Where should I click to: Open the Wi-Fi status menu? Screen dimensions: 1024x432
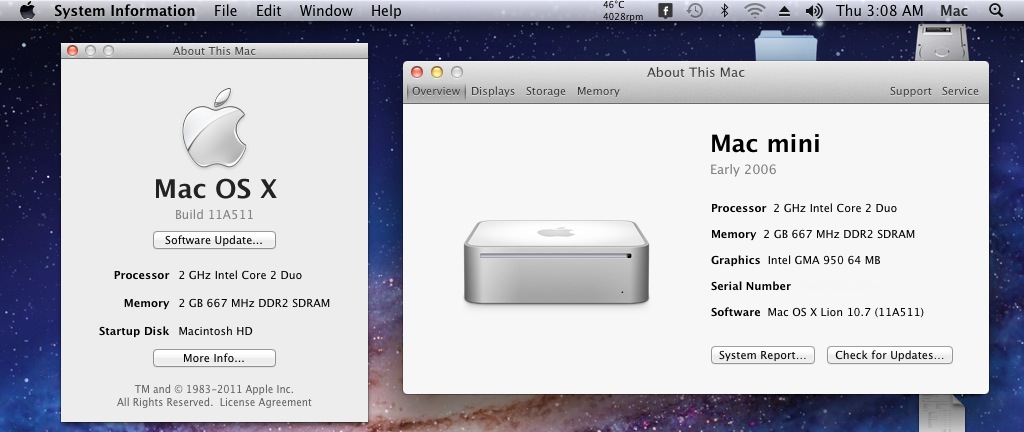754,10
